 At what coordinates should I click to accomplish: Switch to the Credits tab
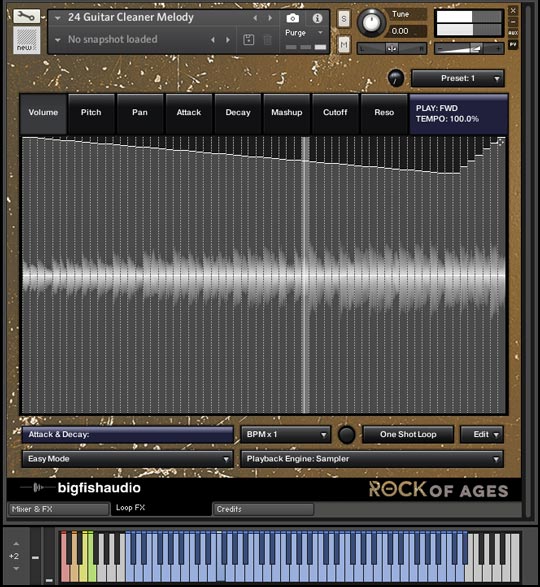click(x=263, y=509)
